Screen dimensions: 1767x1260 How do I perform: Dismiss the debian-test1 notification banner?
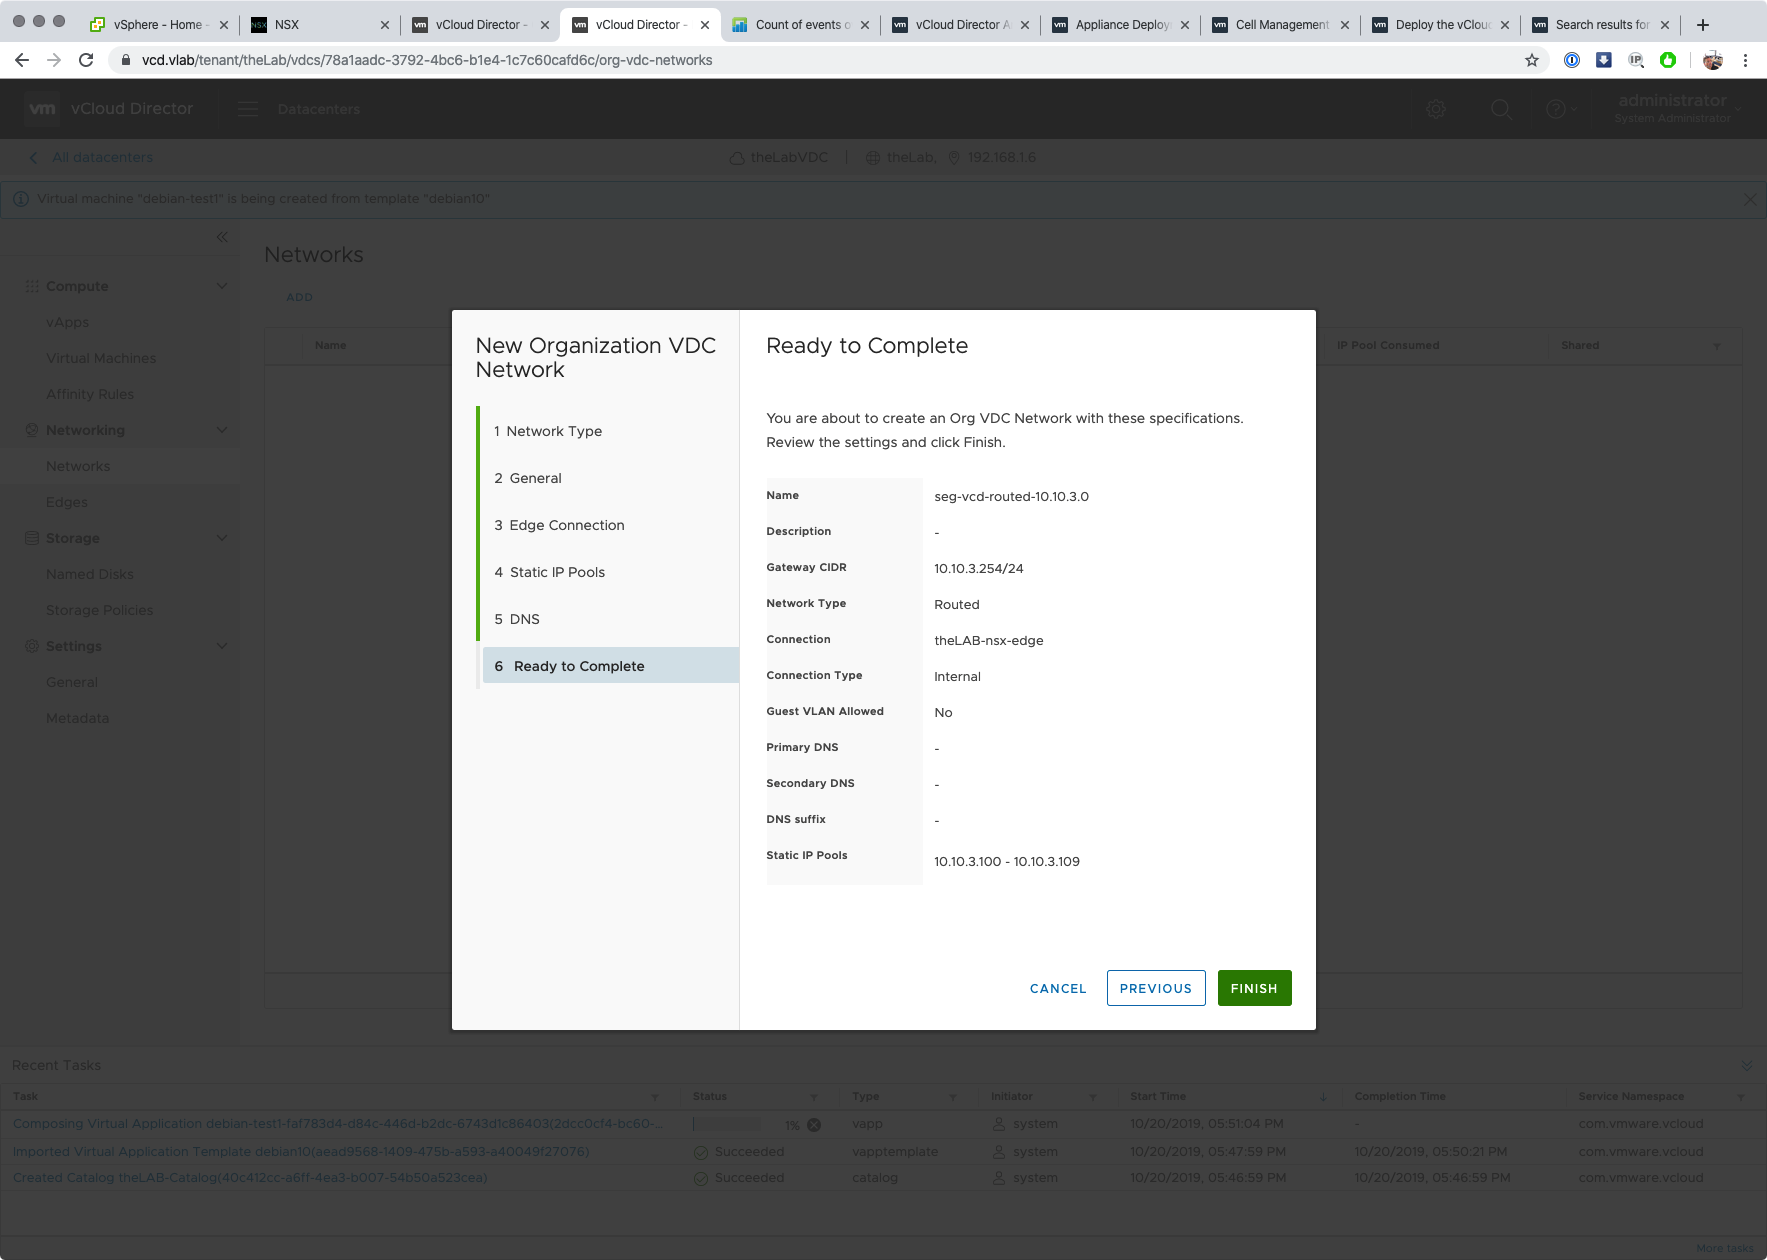(x=1749, y=199)
